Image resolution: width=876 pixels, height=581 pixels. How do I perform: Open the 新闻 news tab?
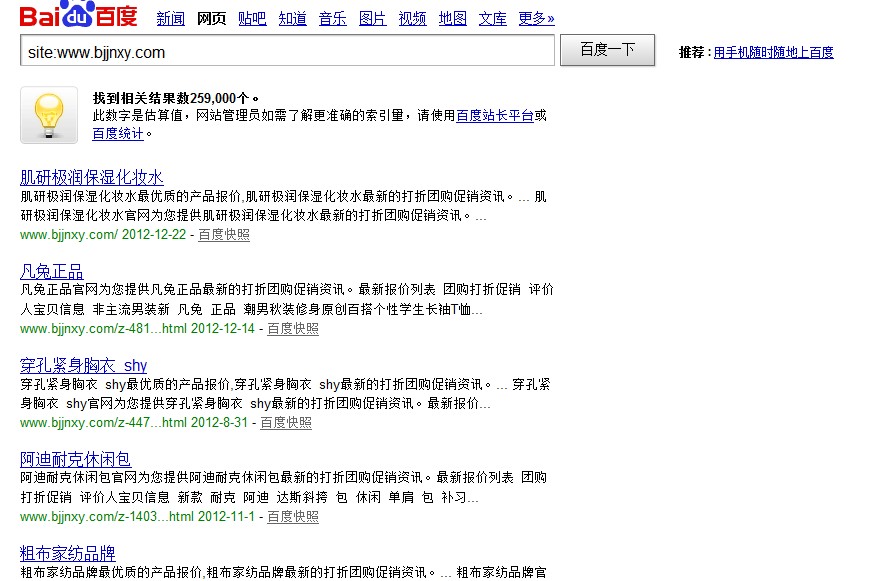pos(171,18)
